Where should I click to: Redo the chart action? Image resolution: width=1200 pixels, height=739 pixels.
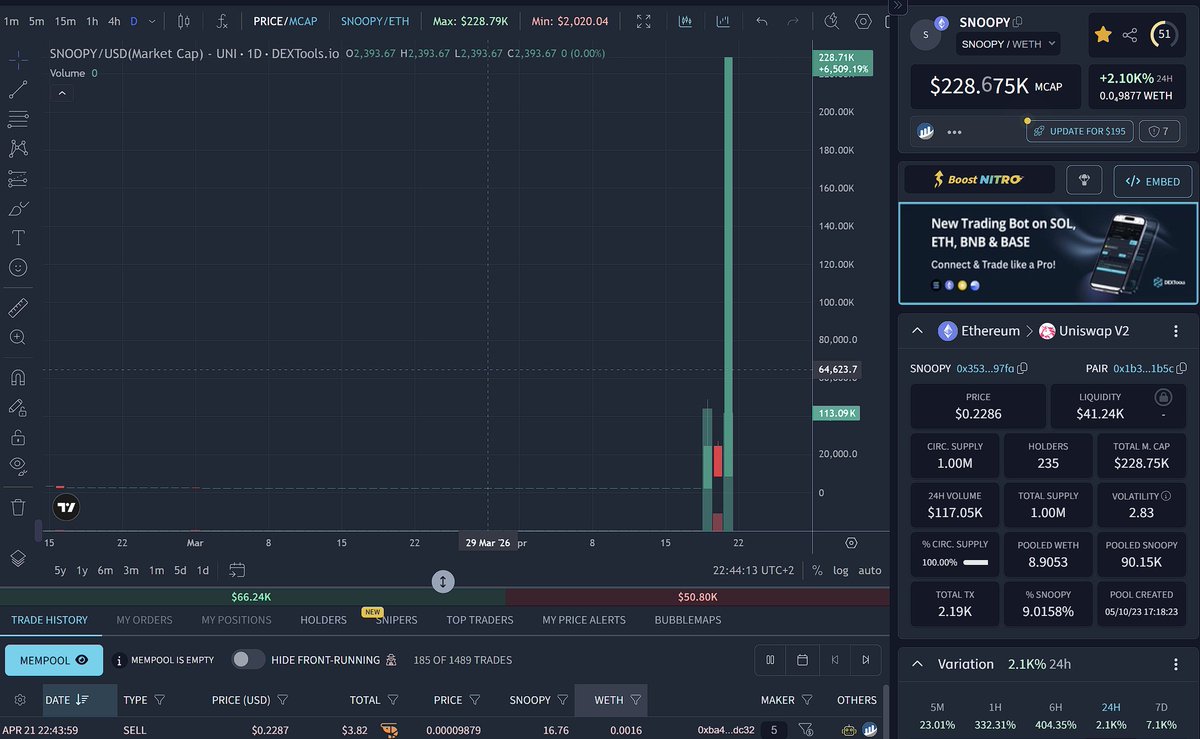[793, 21]
